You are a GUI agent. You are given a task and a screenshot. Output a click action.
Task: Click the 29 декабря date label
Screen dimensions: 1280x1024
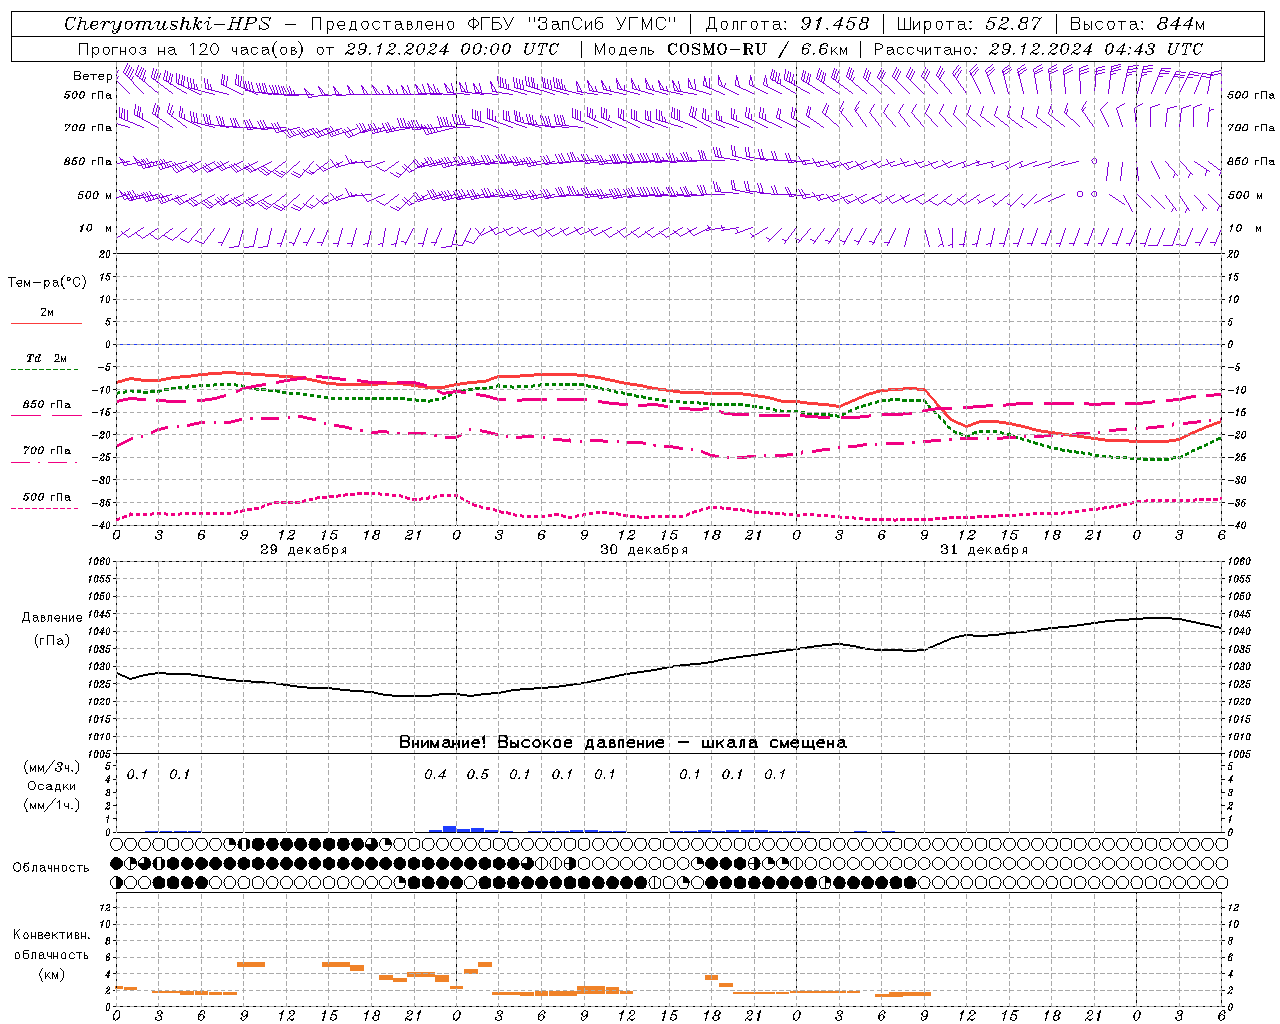point(304,550)
